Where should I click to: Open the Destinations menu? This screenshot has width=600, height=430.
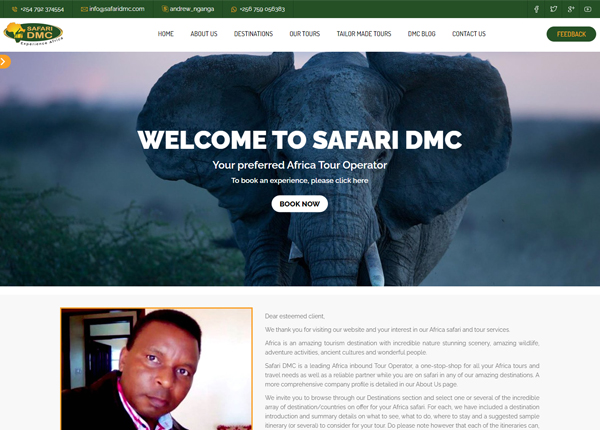(253, 34)
